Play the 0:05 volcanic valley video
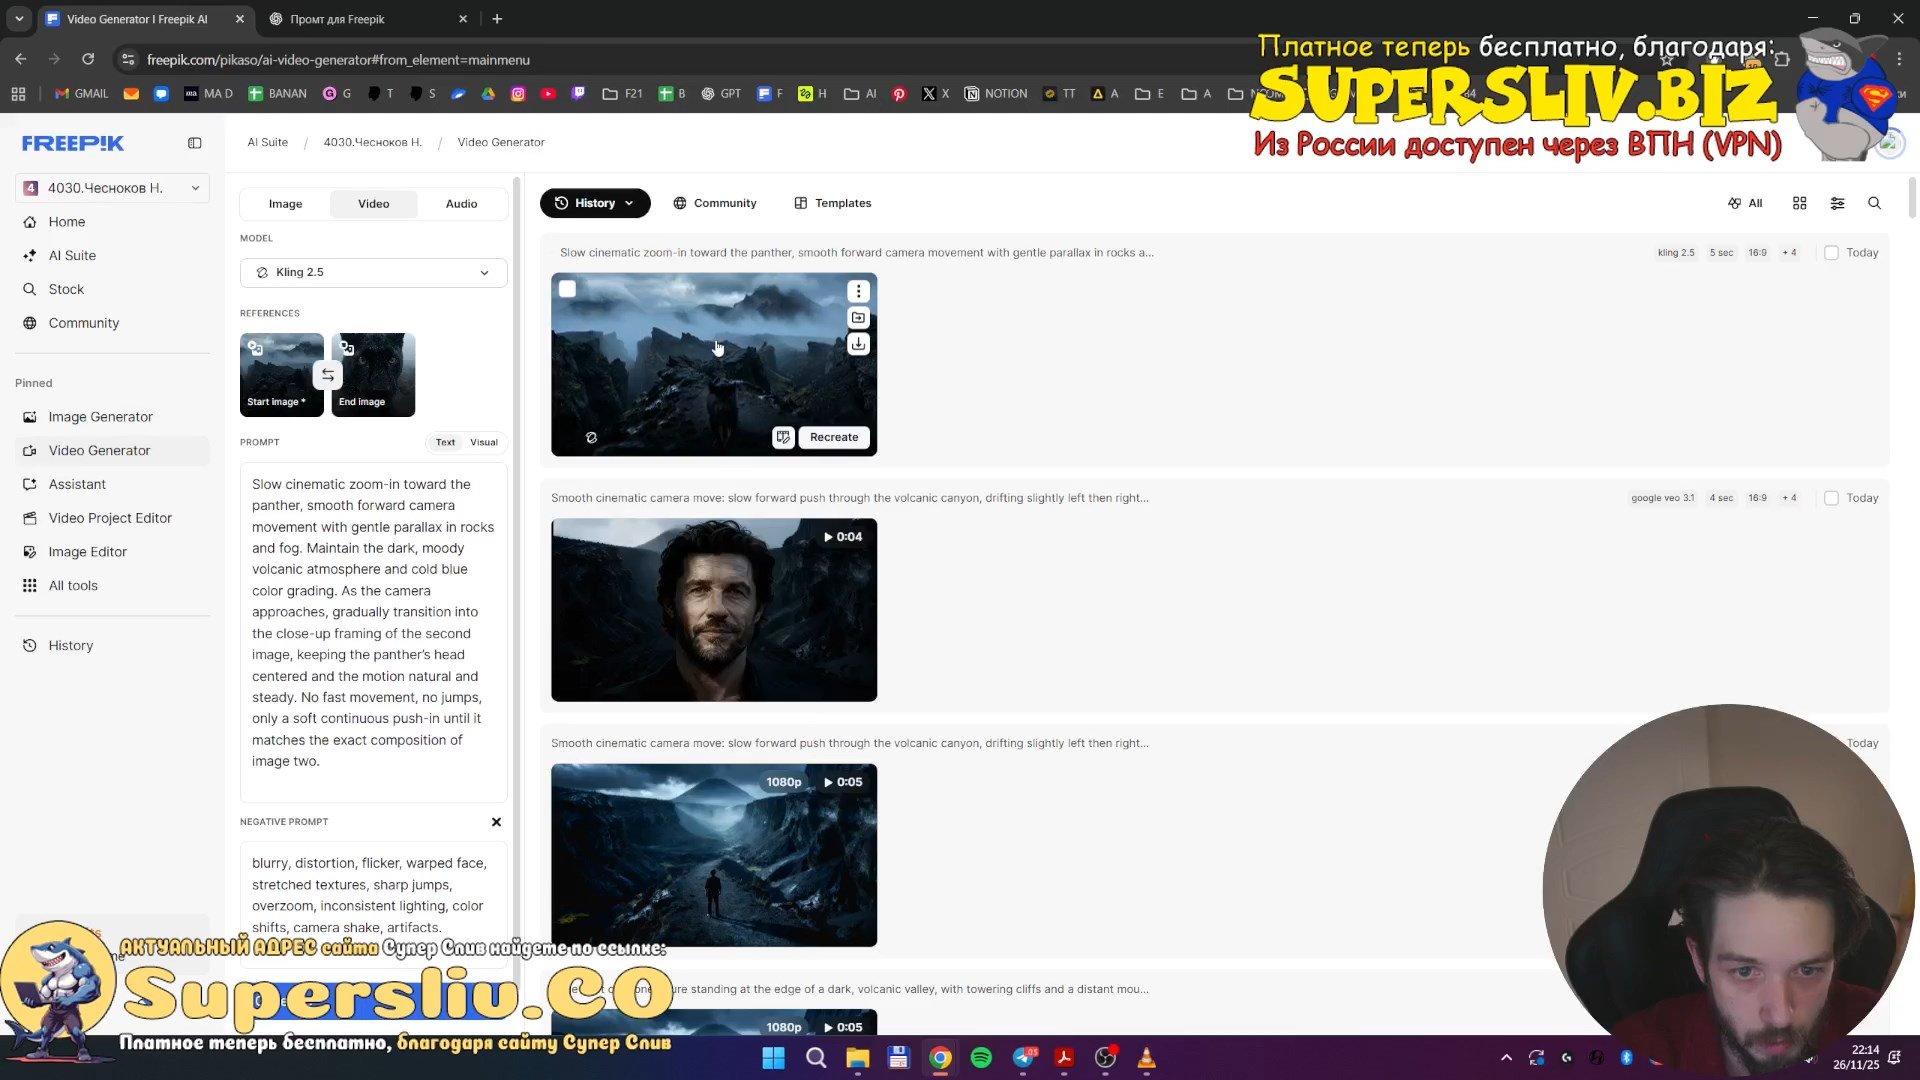Image resolution: width=1920 pixels, height=1080 pixels. pyautogui.click(x=714, y=855)
